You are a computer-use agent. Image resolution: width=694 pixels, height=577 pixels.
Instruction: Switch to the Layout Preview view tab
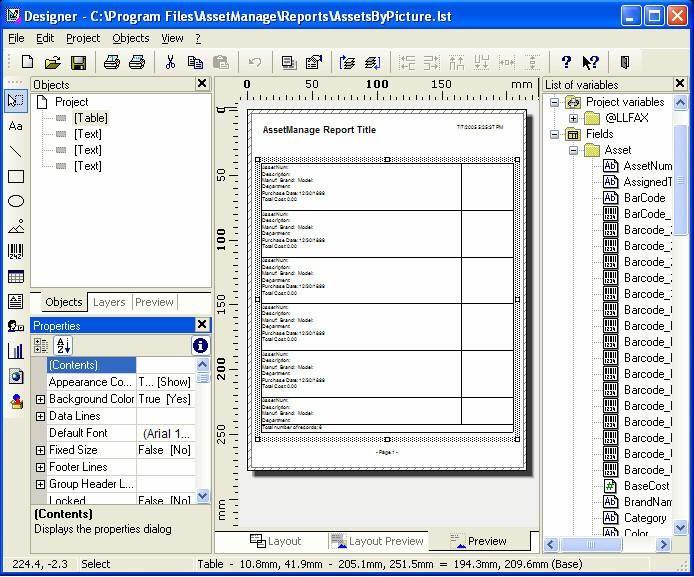pyautogui.click(x=378, y=541)
